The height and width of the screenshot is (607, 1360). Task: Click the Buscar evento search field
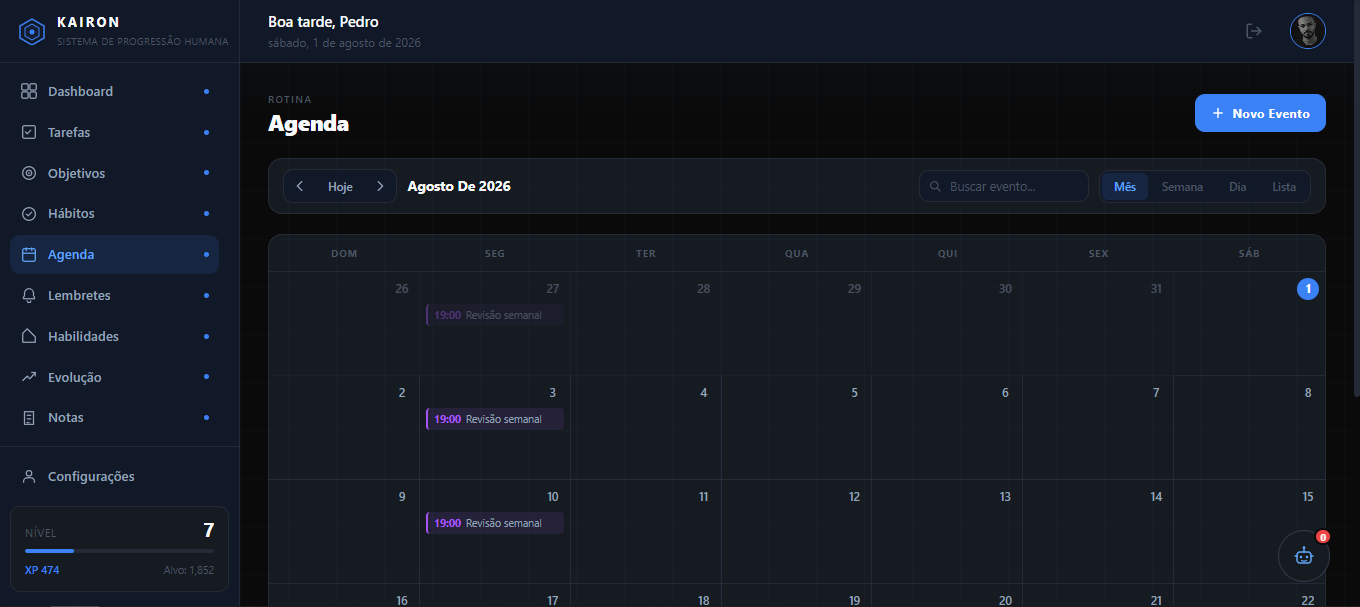point(1004,186)
